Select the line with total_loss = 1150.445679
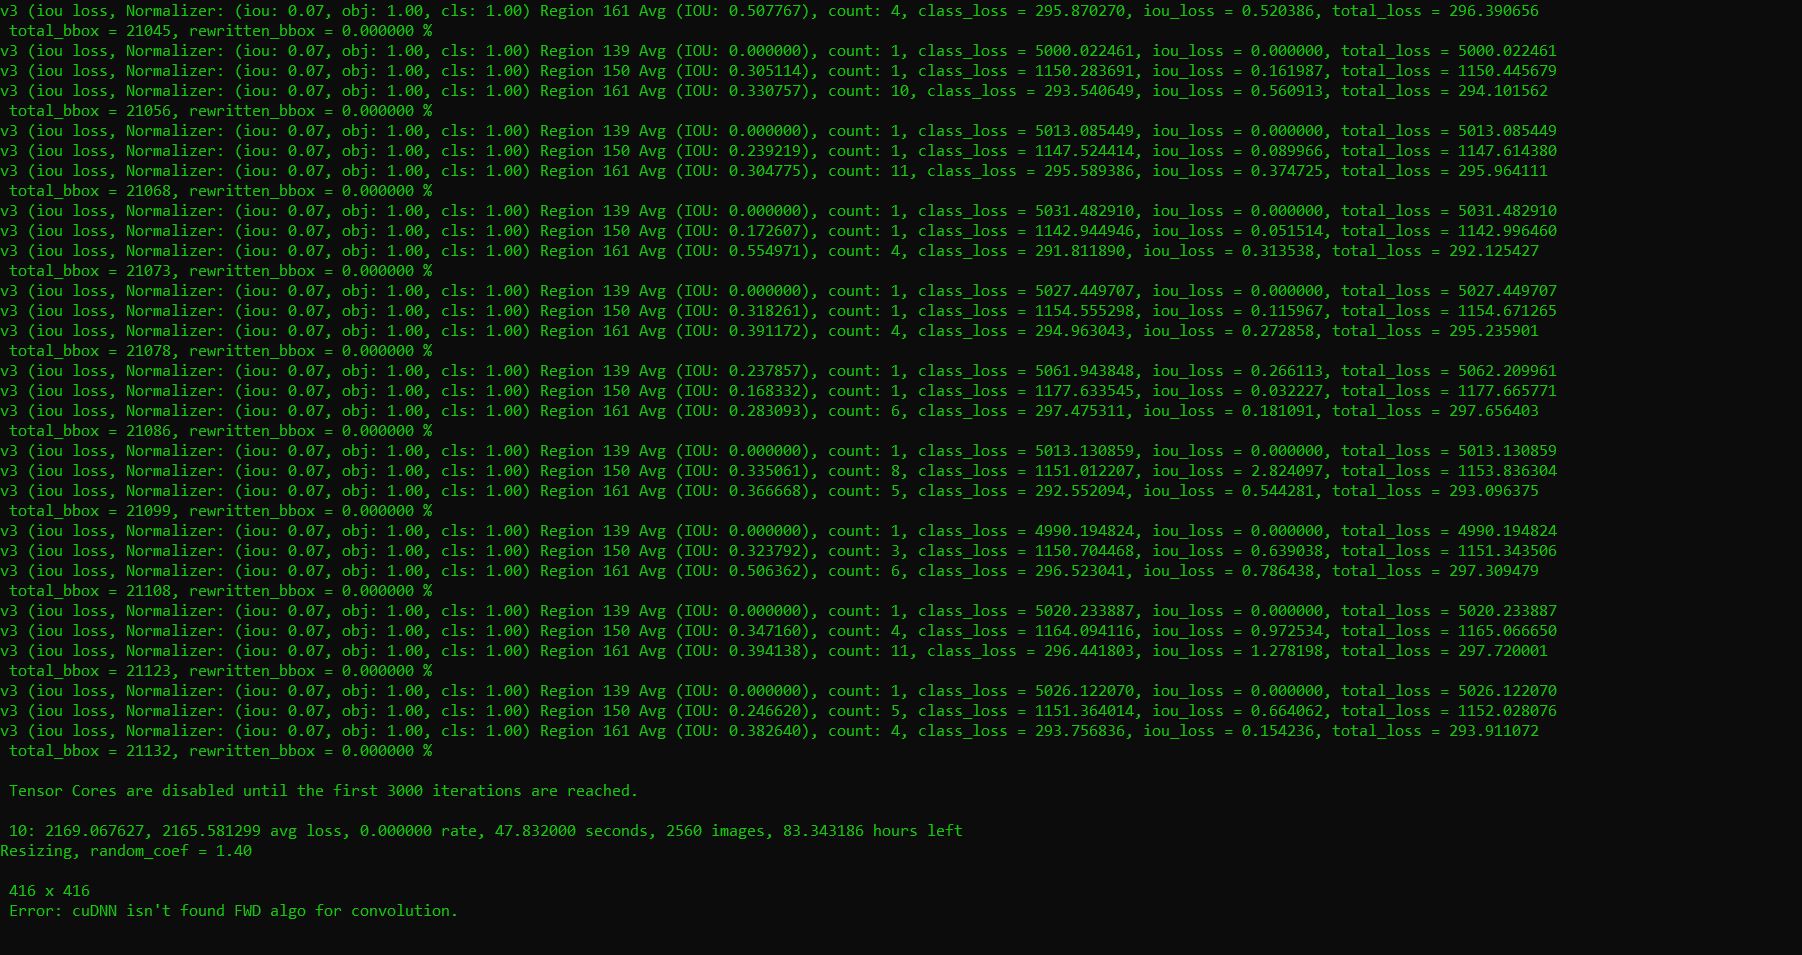The height and width of the screenshot is (955, 1802). pyautogui.click(x=778, y=71)
